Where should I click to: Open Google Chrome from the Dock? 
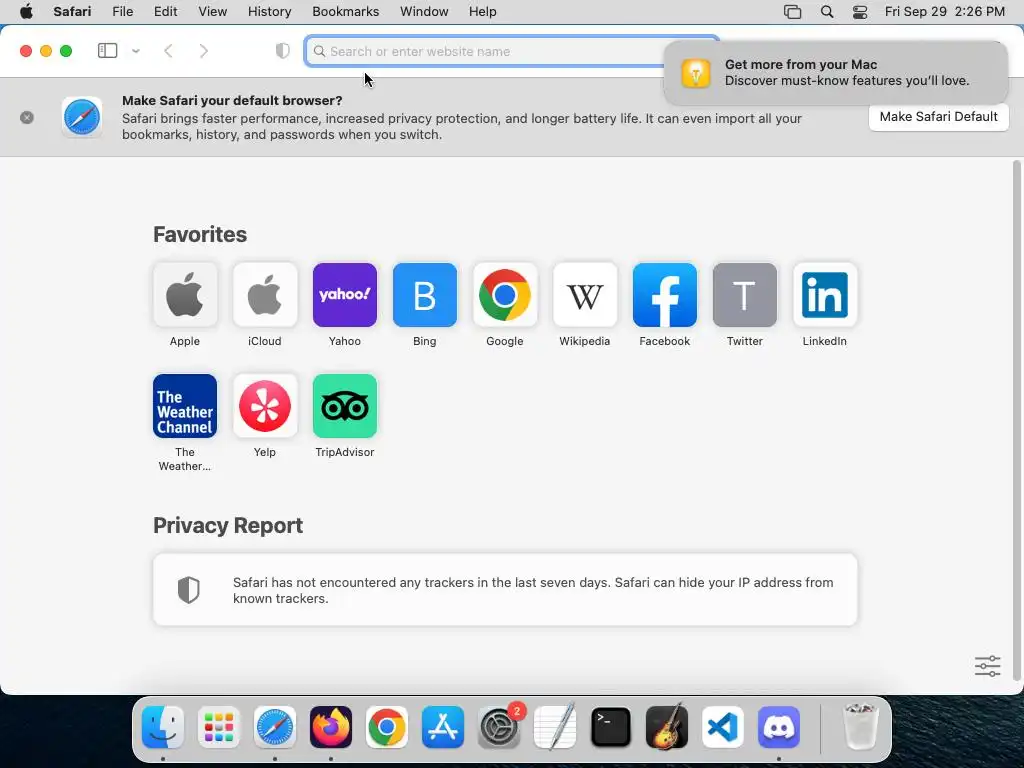pyautogui.click(x=387, y=727)
